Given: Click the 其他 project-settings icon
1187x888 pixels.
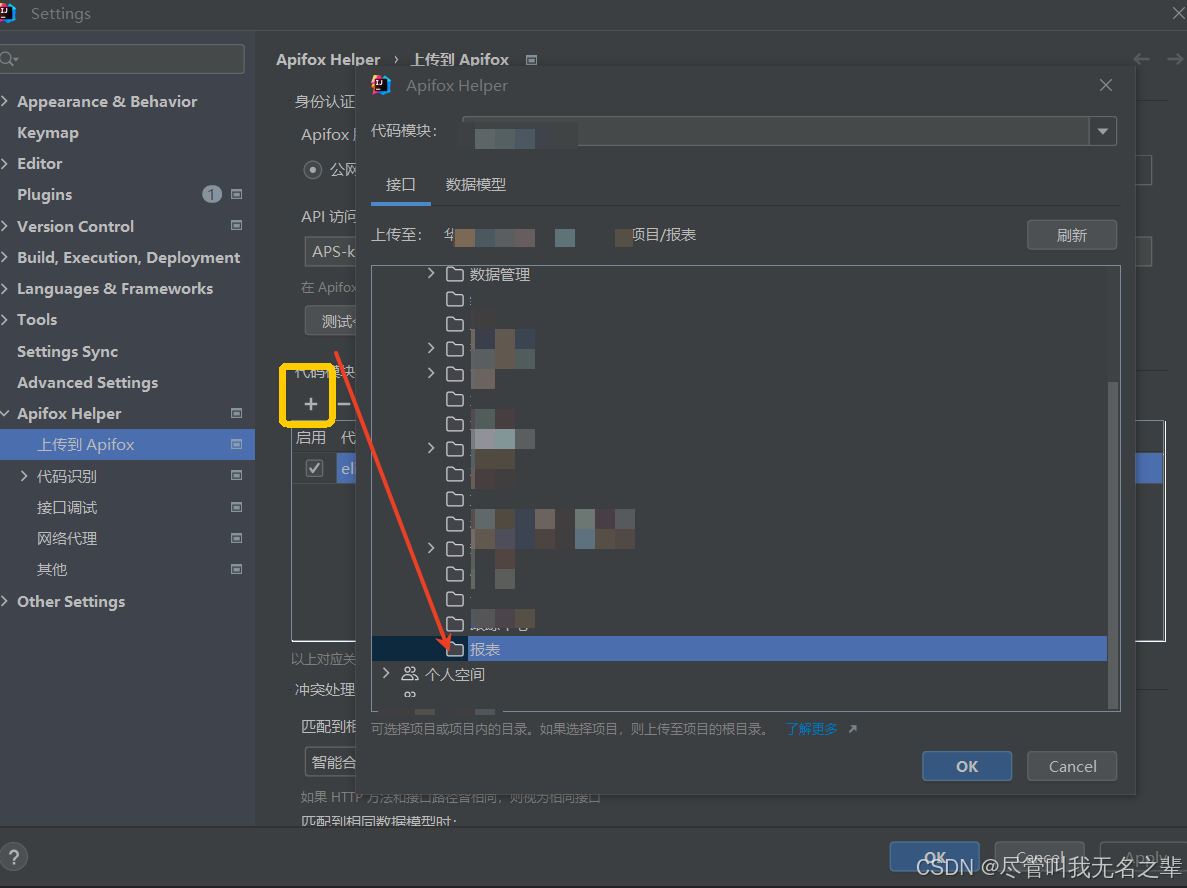Looking at the screenshot, I should tap(236, 569).
